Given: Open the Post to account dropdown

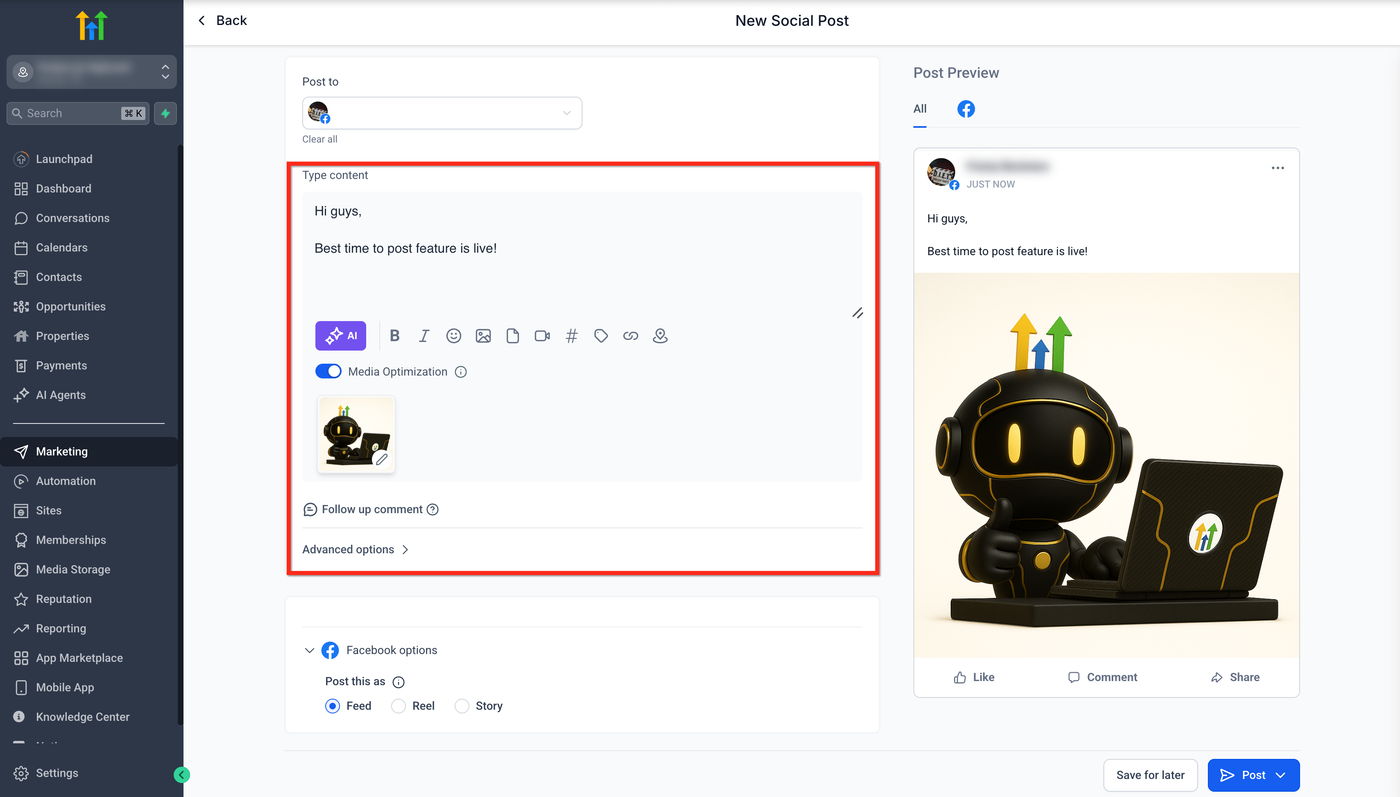Looking at the screenshot, I should tap(442, 113).
